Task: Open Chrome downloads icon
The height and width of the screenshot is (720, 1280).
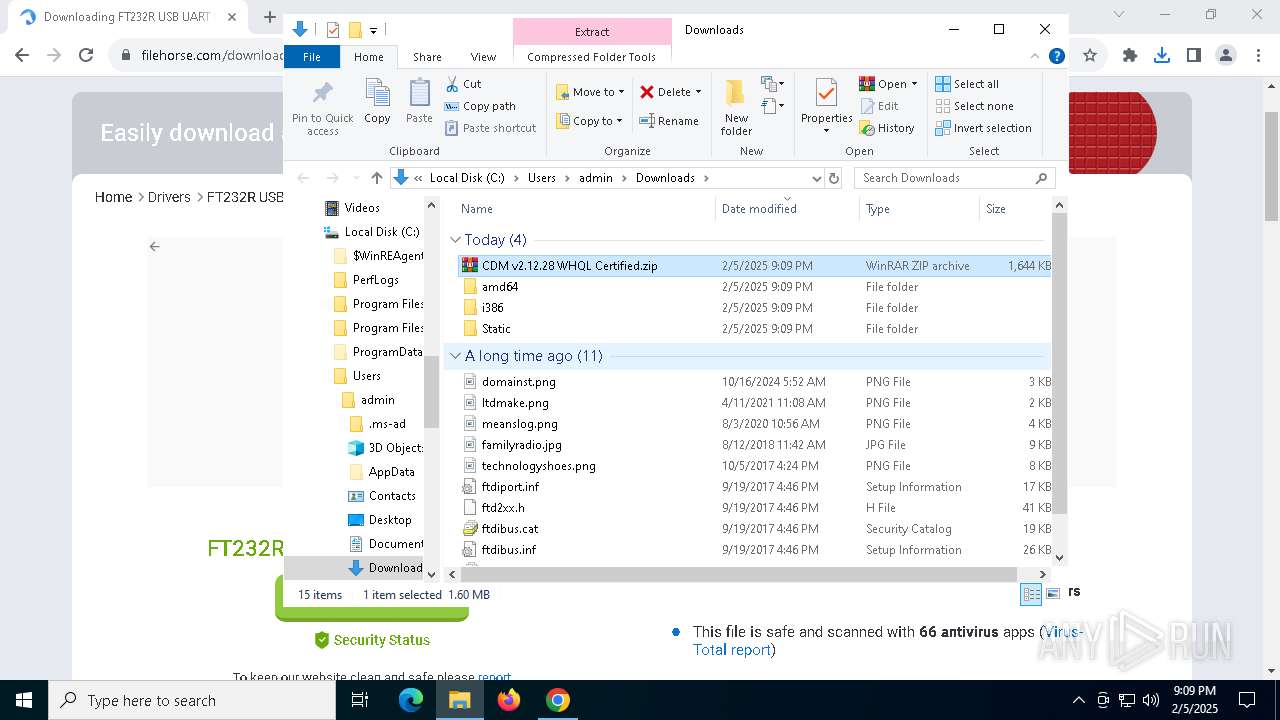Action: coord(1162,56)
